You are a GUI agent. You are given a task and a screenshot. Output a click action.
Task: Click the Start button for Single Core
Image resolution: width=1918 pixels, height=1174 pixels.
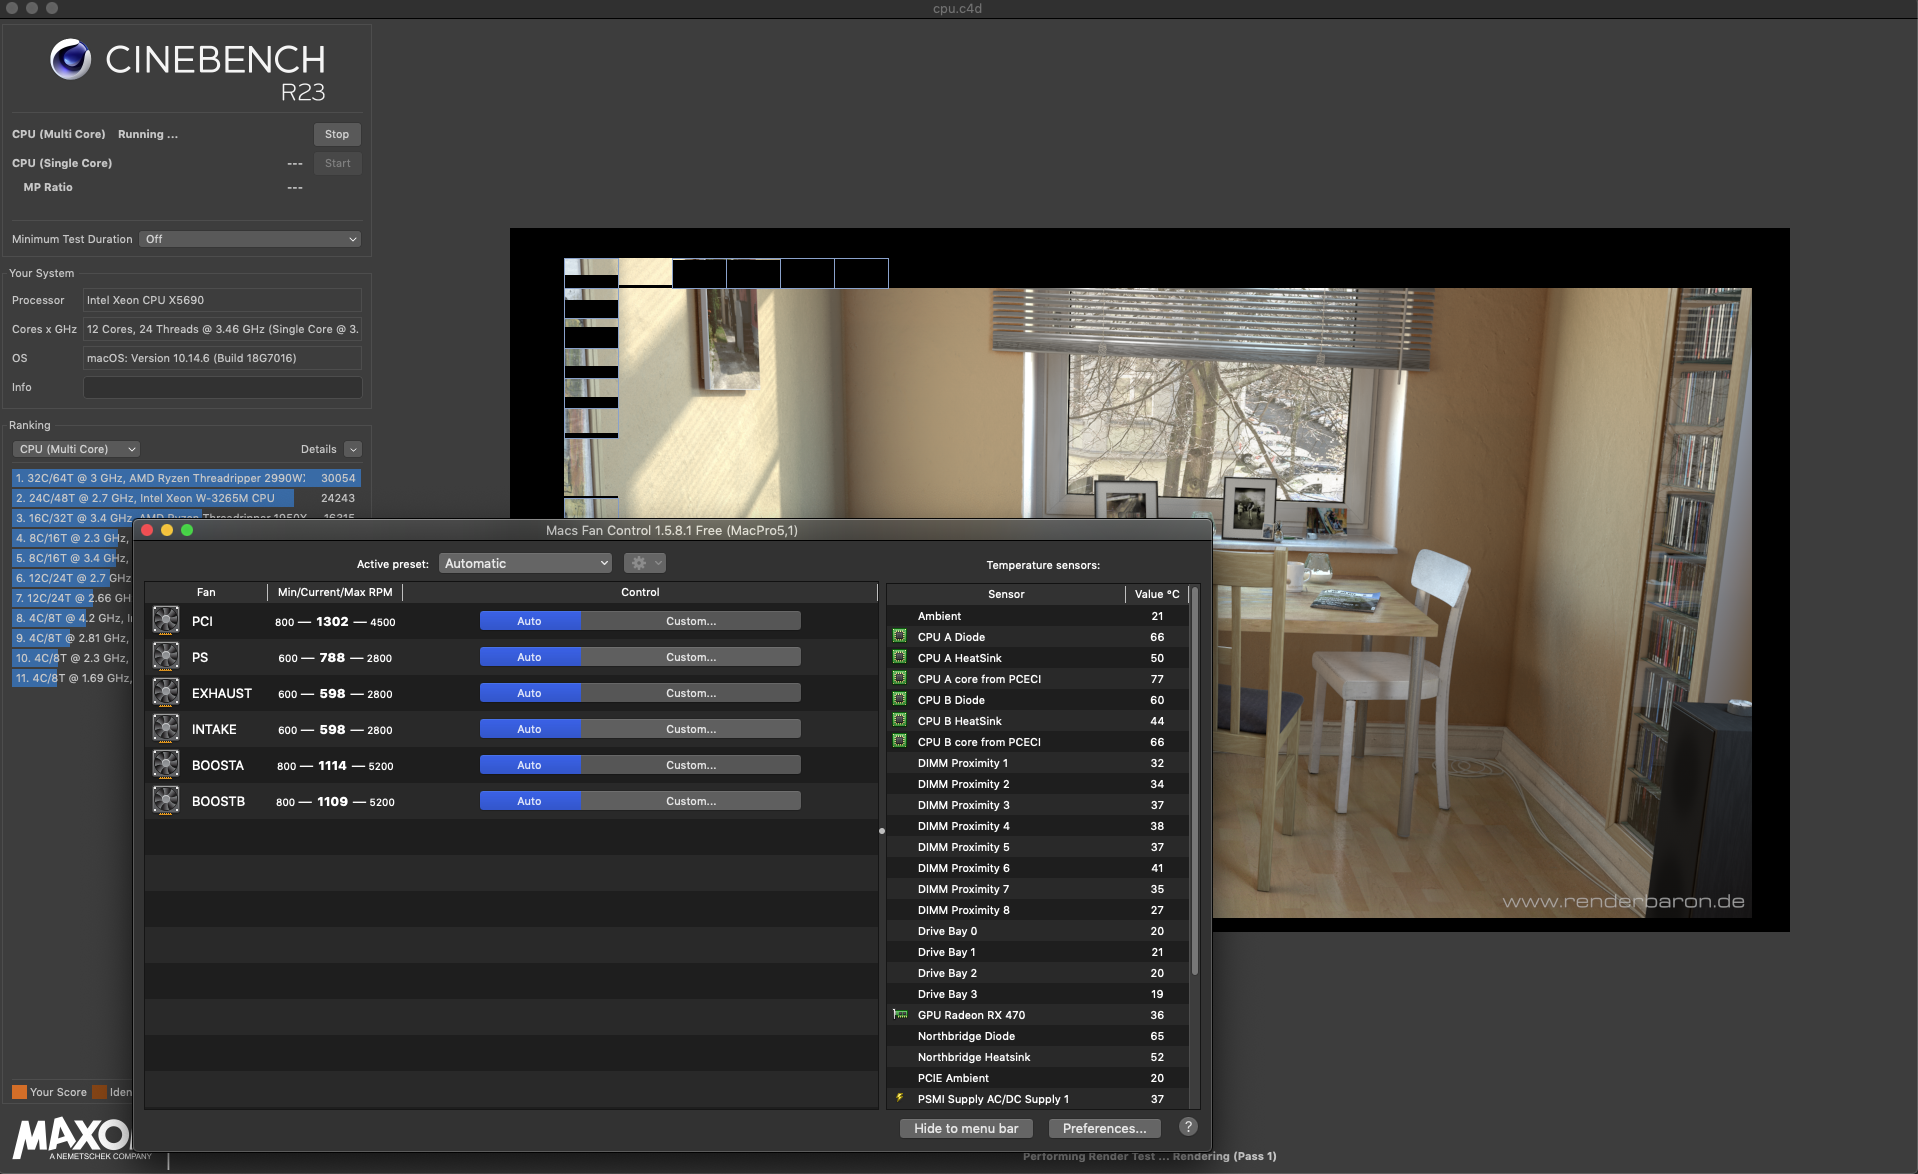(x=337, y=163)
